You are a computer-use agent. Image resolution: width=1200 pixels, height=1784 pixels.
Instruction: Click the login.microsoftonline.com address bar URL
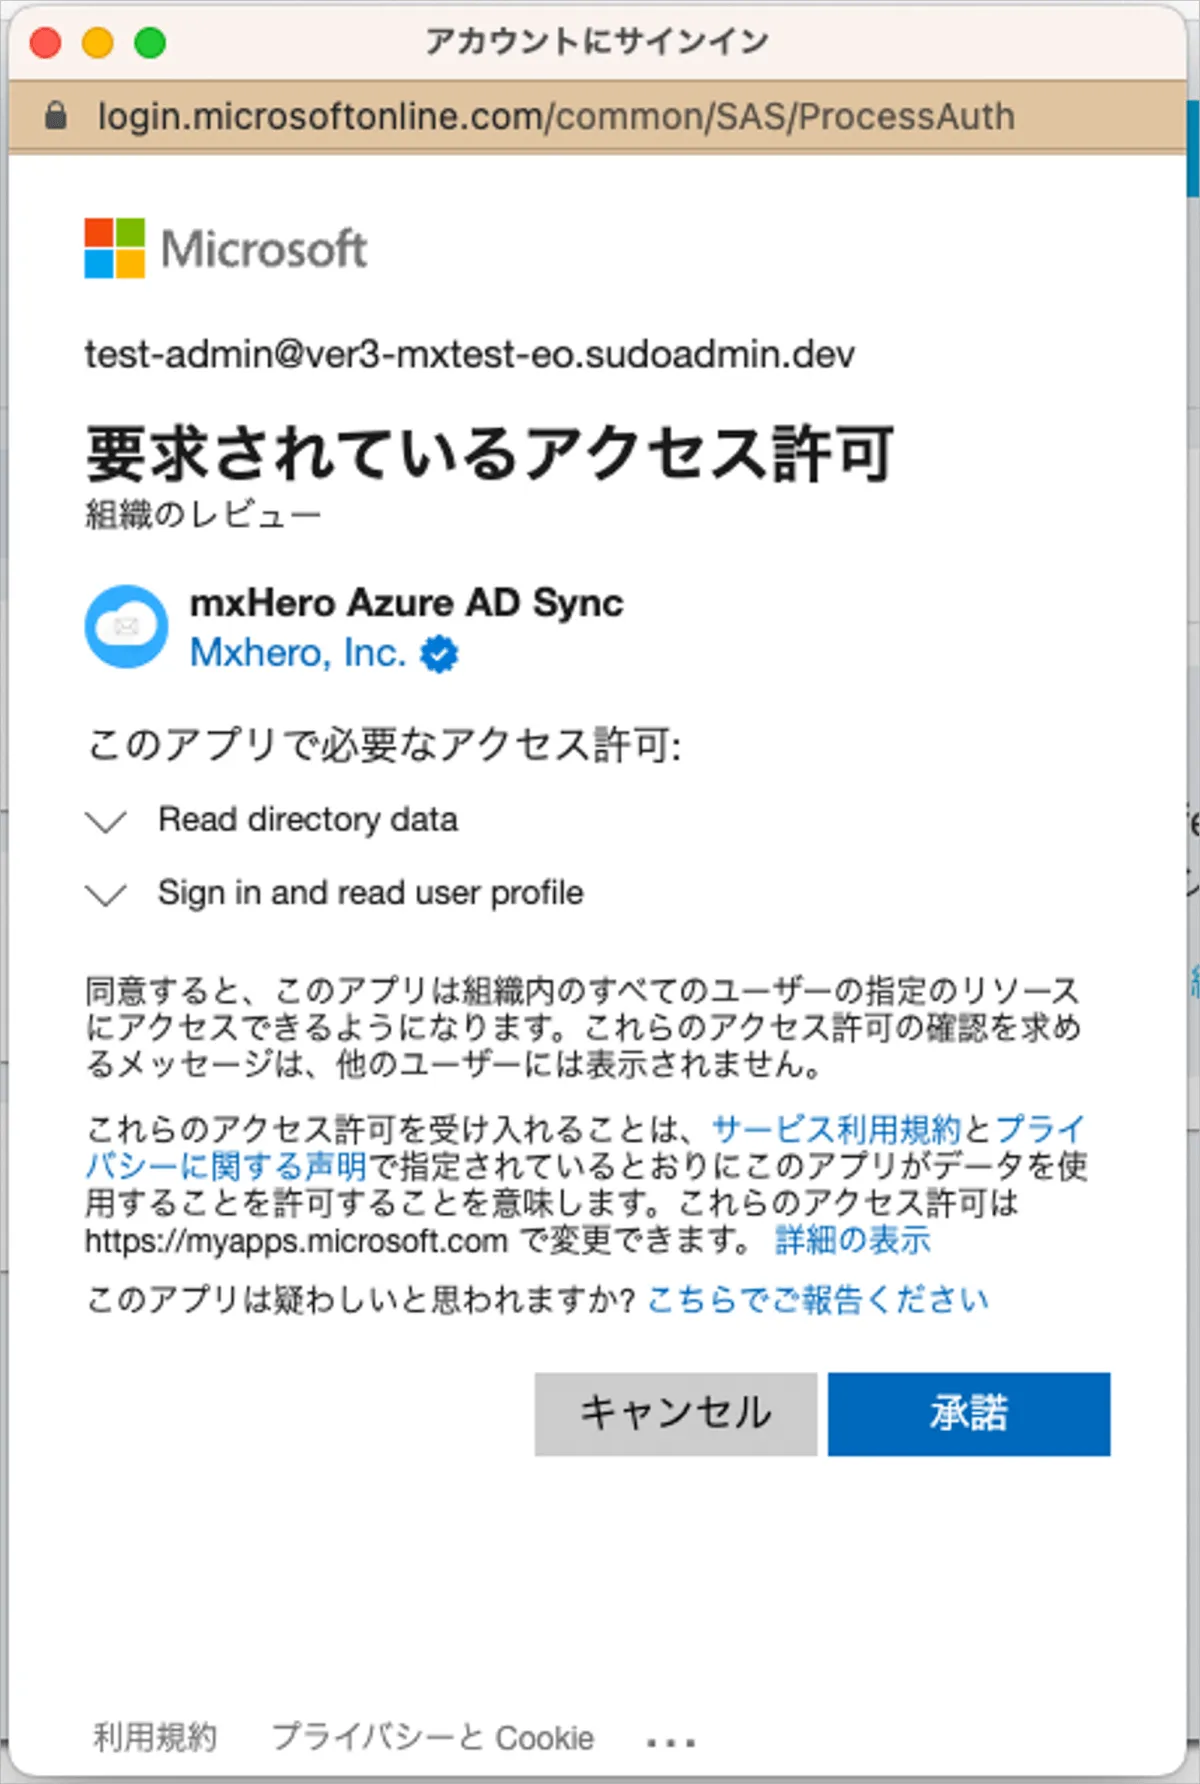click(555, 116)
